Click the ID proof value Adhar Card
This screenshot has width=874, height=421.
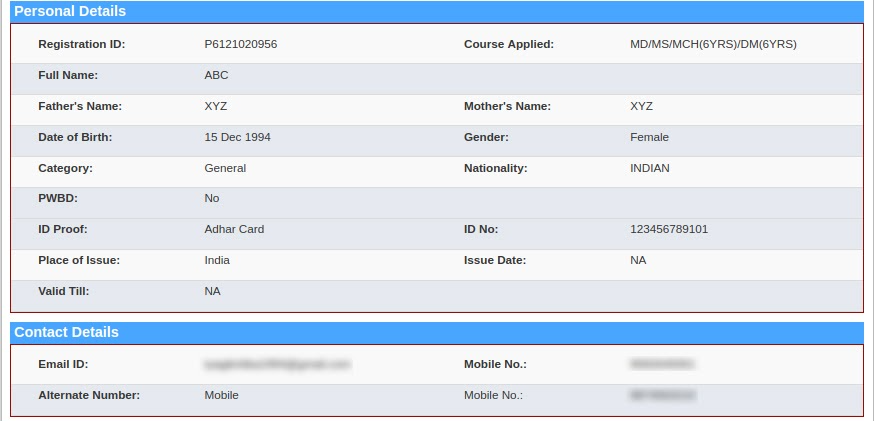(x=234, y=229)
